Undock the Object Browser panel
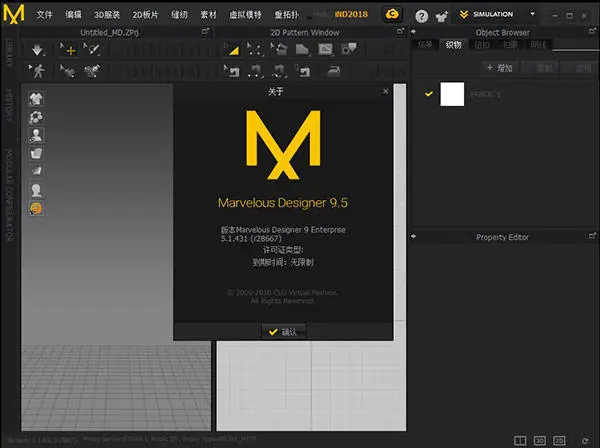 pos(592,32)
